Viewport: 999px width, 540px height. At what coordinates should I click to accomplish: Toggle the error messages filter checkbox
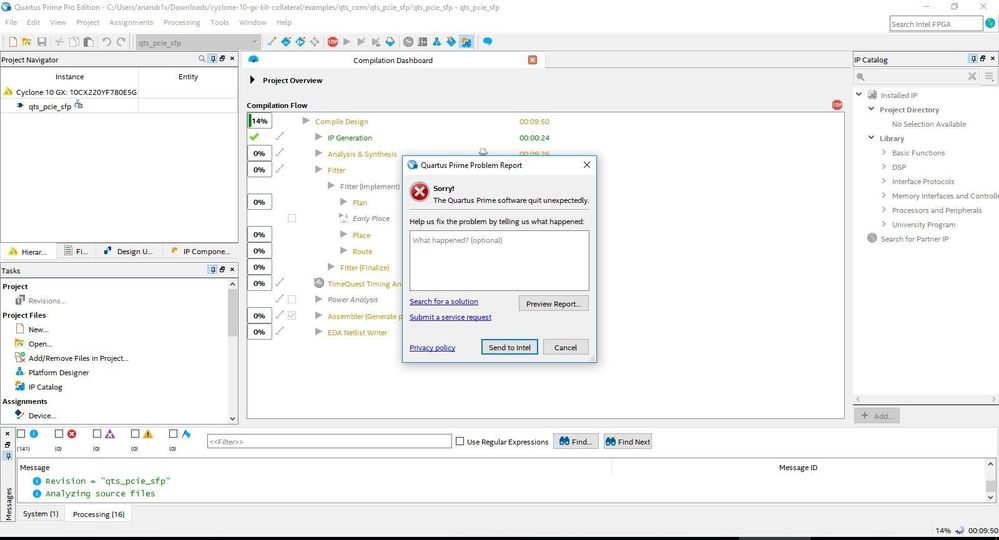(x=59, y=434)
